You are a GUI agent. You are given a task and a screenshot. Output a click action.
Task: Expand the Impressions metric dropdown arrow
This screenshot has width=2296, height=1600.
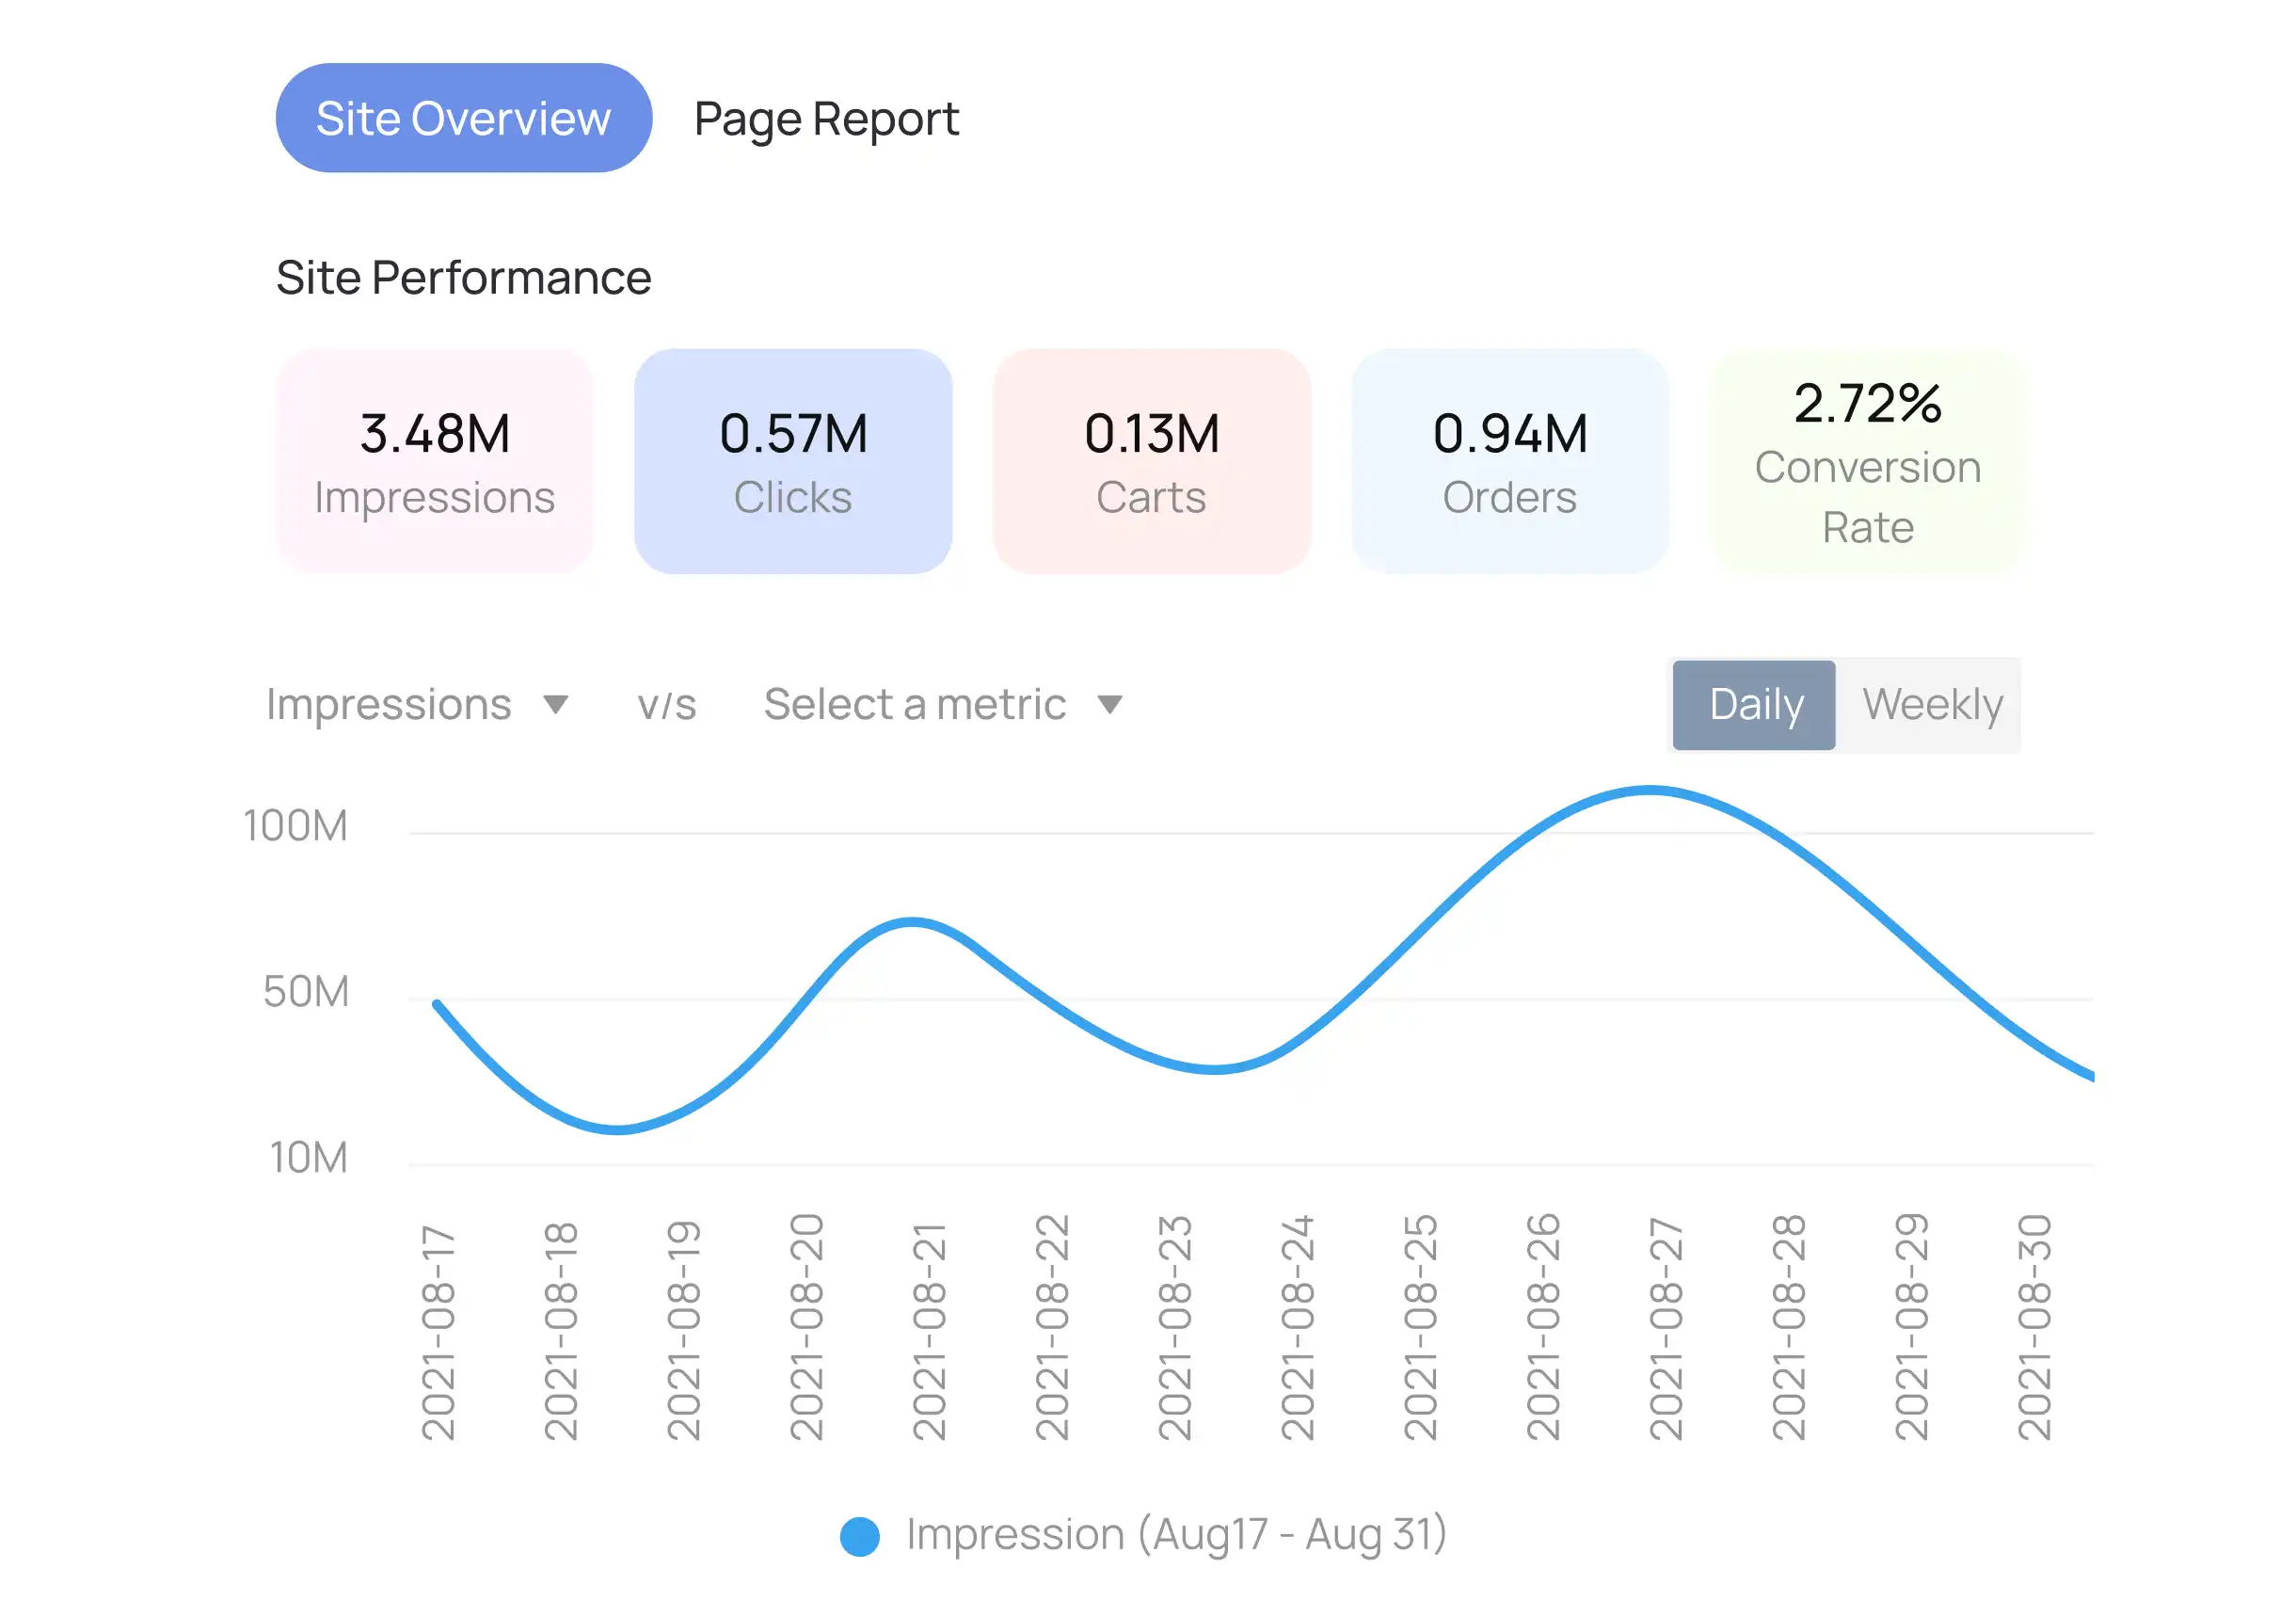[556, 705]
